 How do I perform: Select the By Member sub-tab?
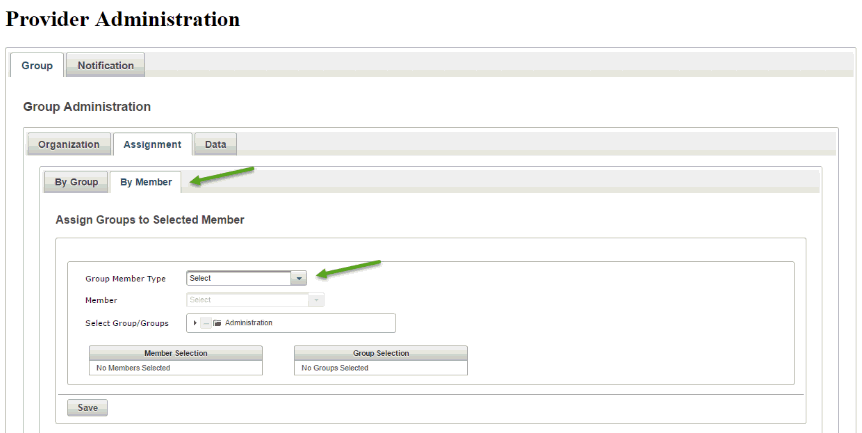pos(146,182)
